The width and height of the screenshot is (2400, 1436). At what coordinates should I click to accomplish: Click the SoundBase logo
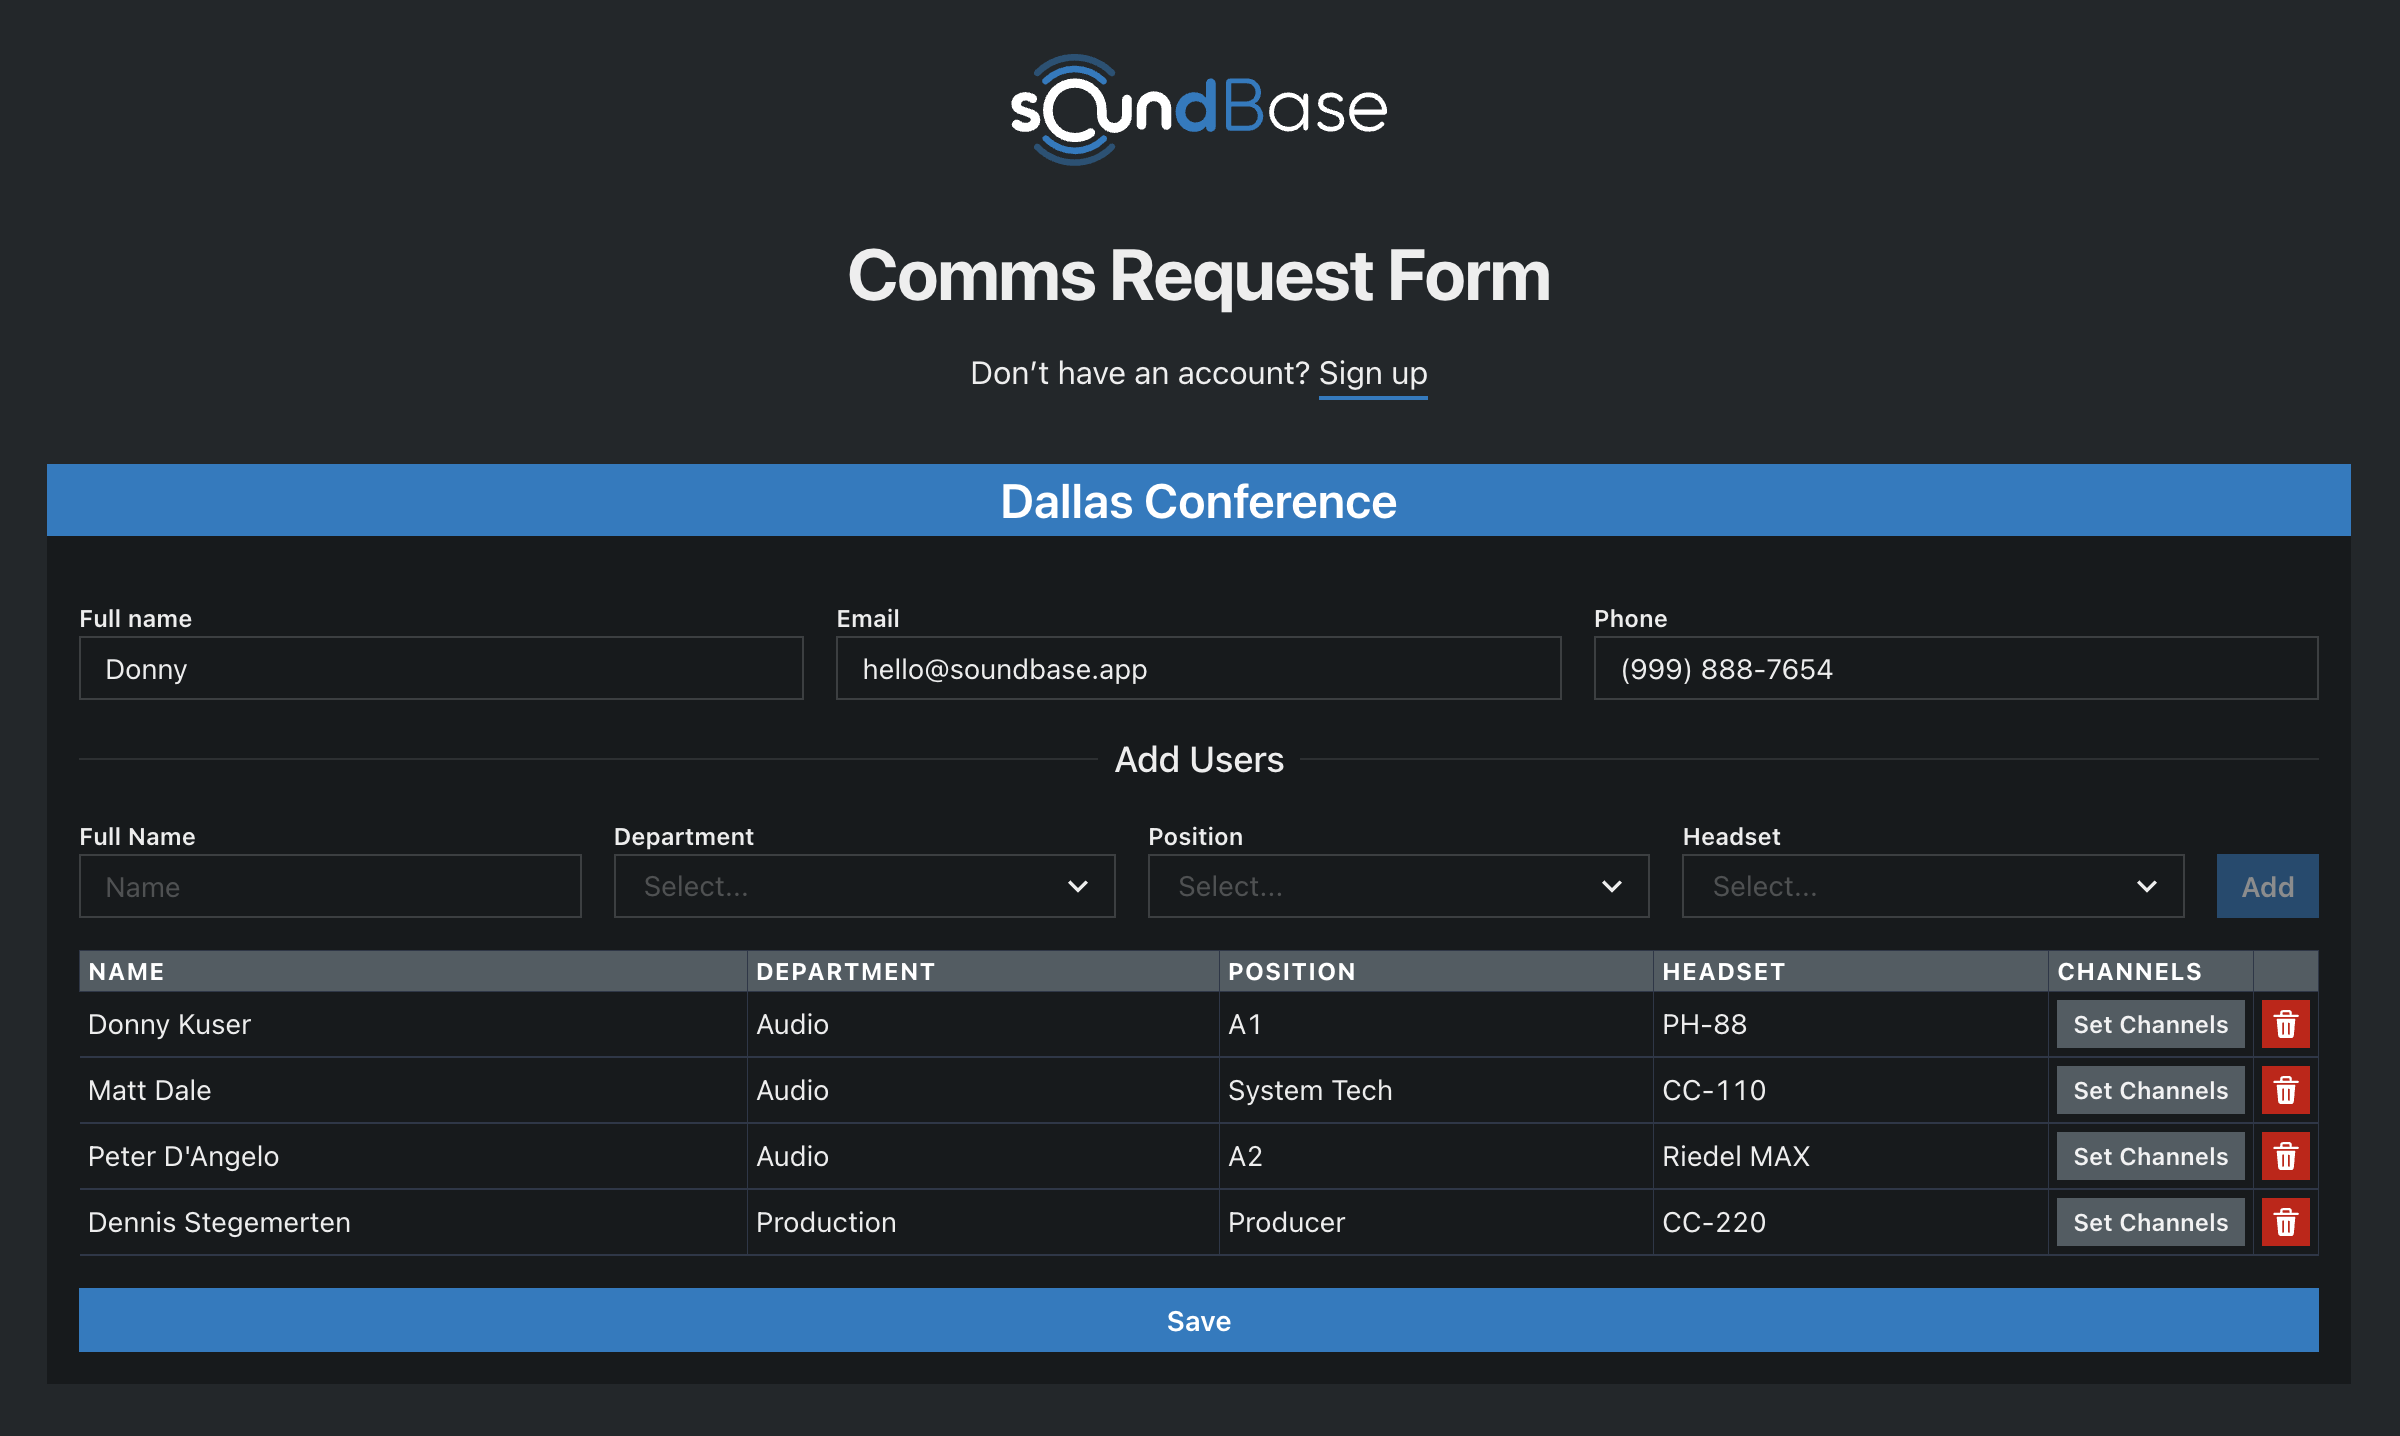(1198, 109)
